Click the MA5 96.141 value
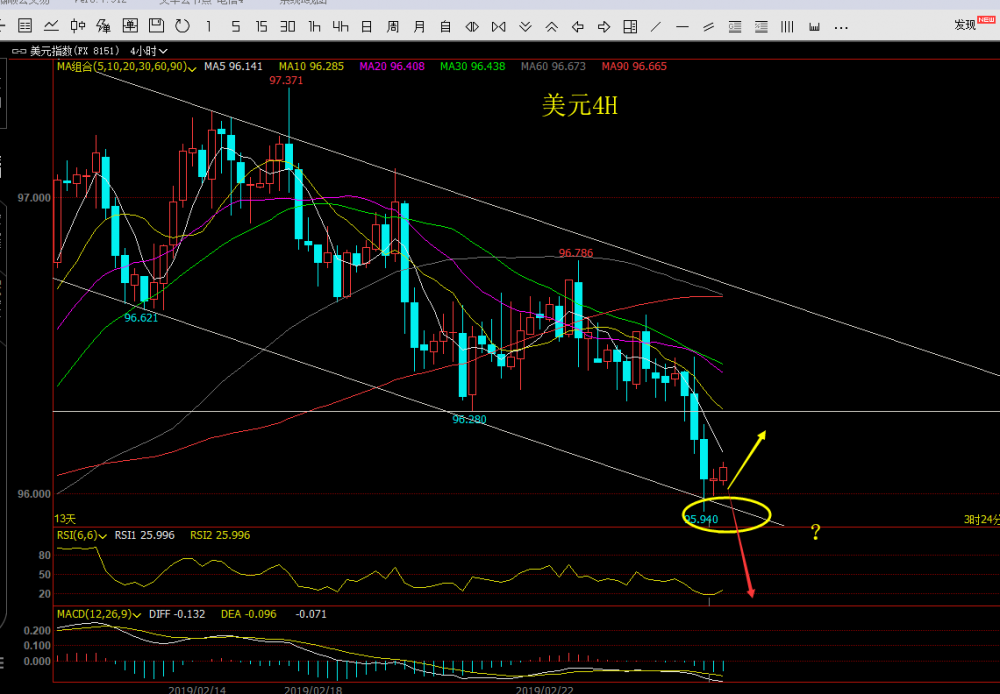This screenshot has width=1000, height=694. (x=233, y=66)
